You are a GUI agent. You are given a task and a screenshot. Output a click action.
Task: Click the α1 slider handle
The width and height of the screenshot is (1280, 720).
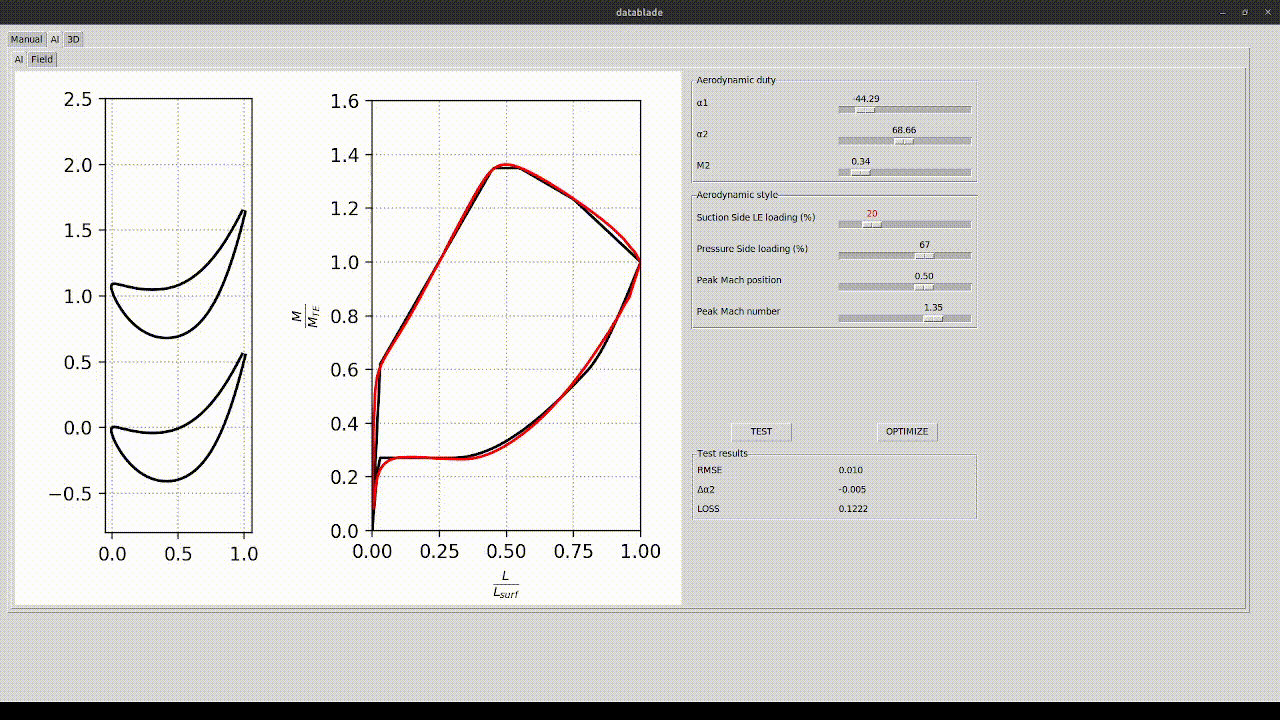[865, 110]
